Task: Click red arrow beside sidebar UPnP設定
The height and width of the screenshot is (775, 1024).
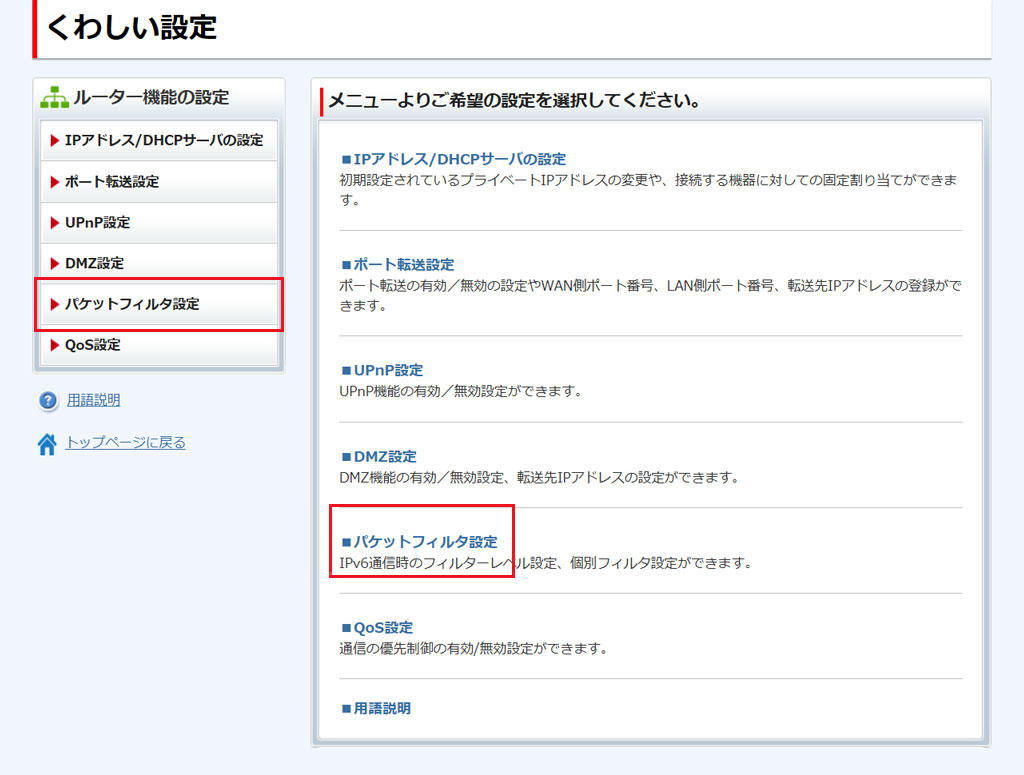Action: pos(55,223)
